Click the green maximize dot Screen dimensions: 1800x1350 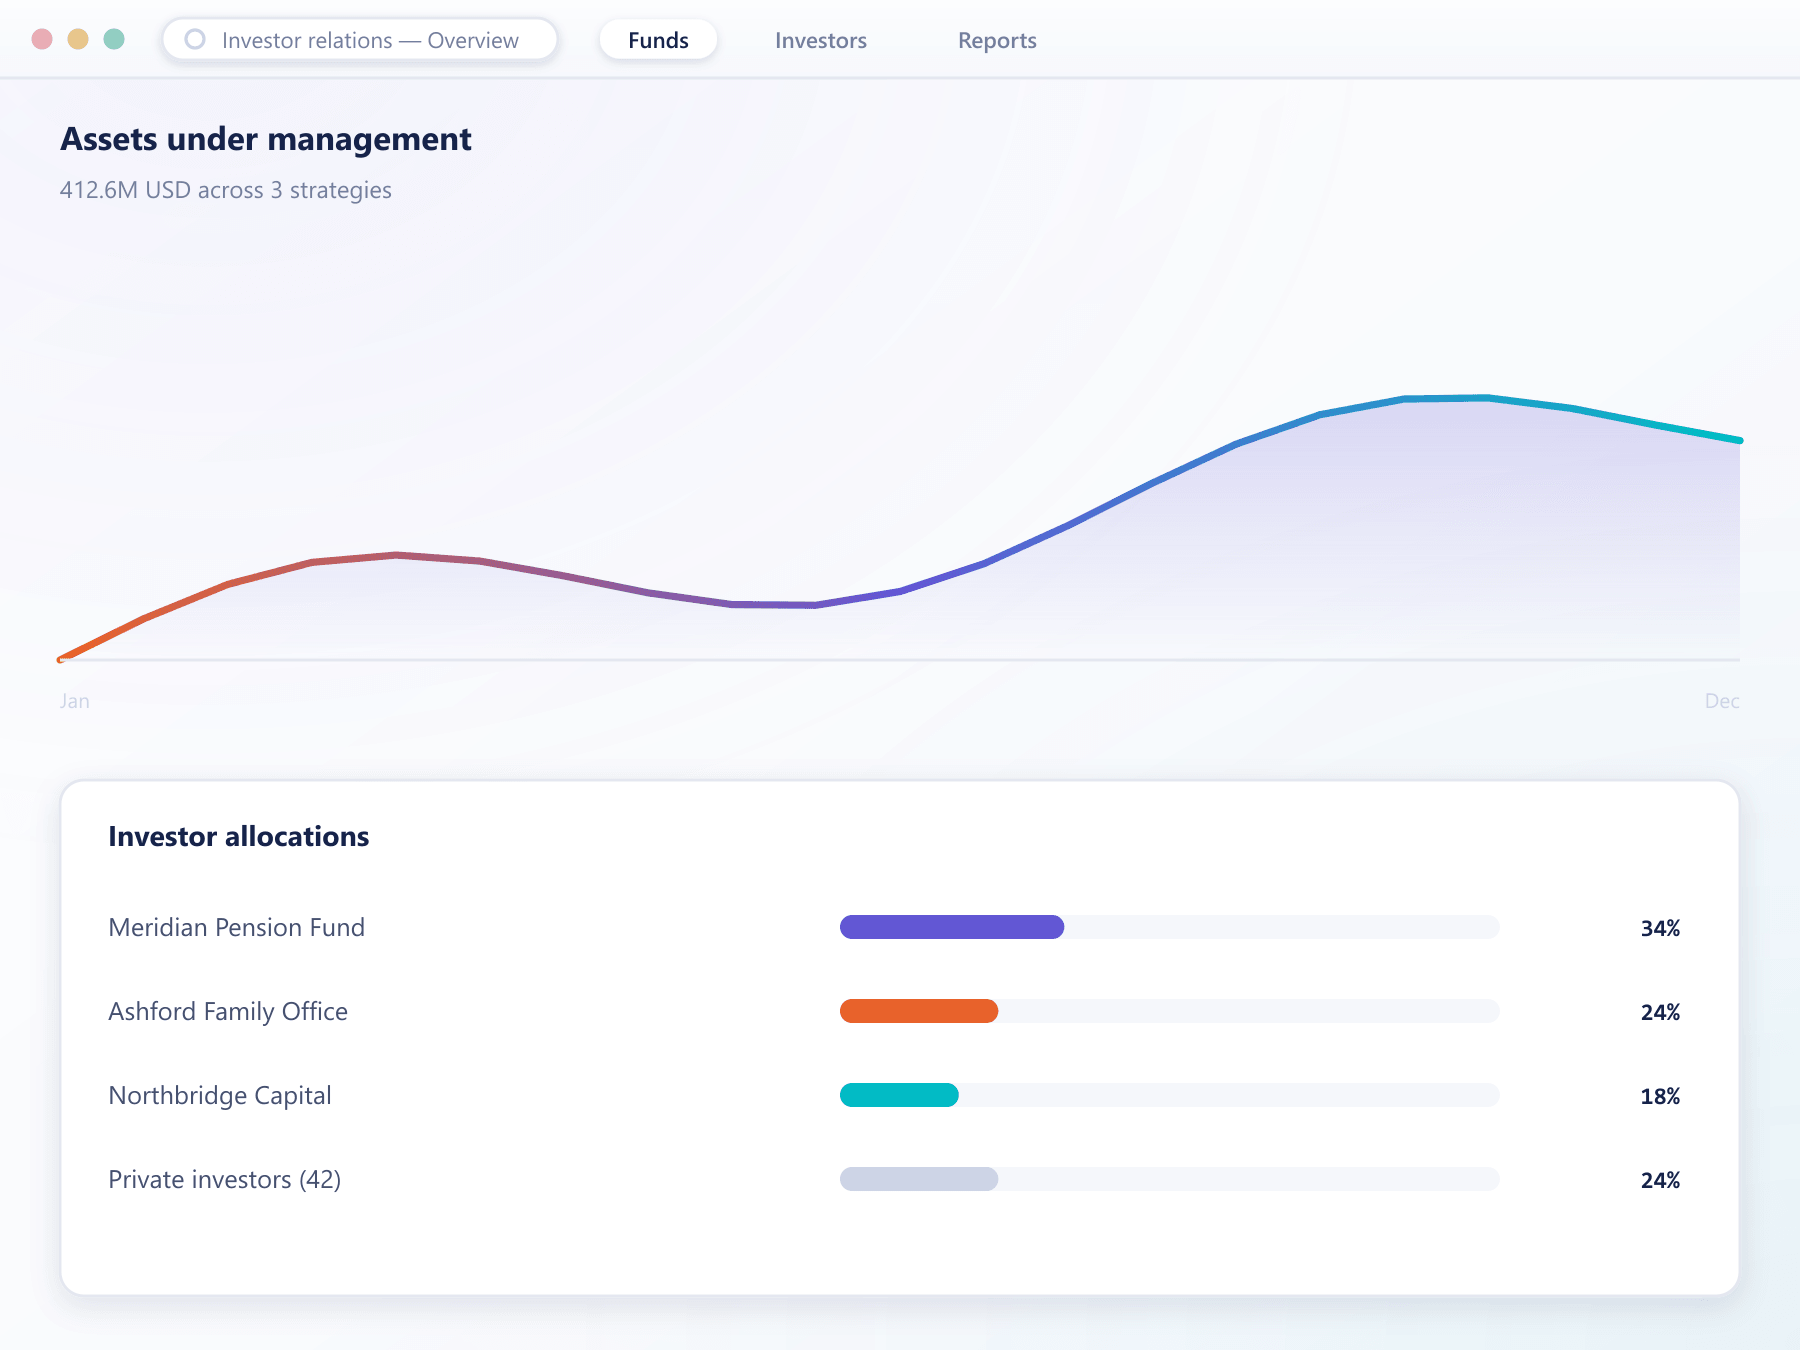click(x=114, y=39)
